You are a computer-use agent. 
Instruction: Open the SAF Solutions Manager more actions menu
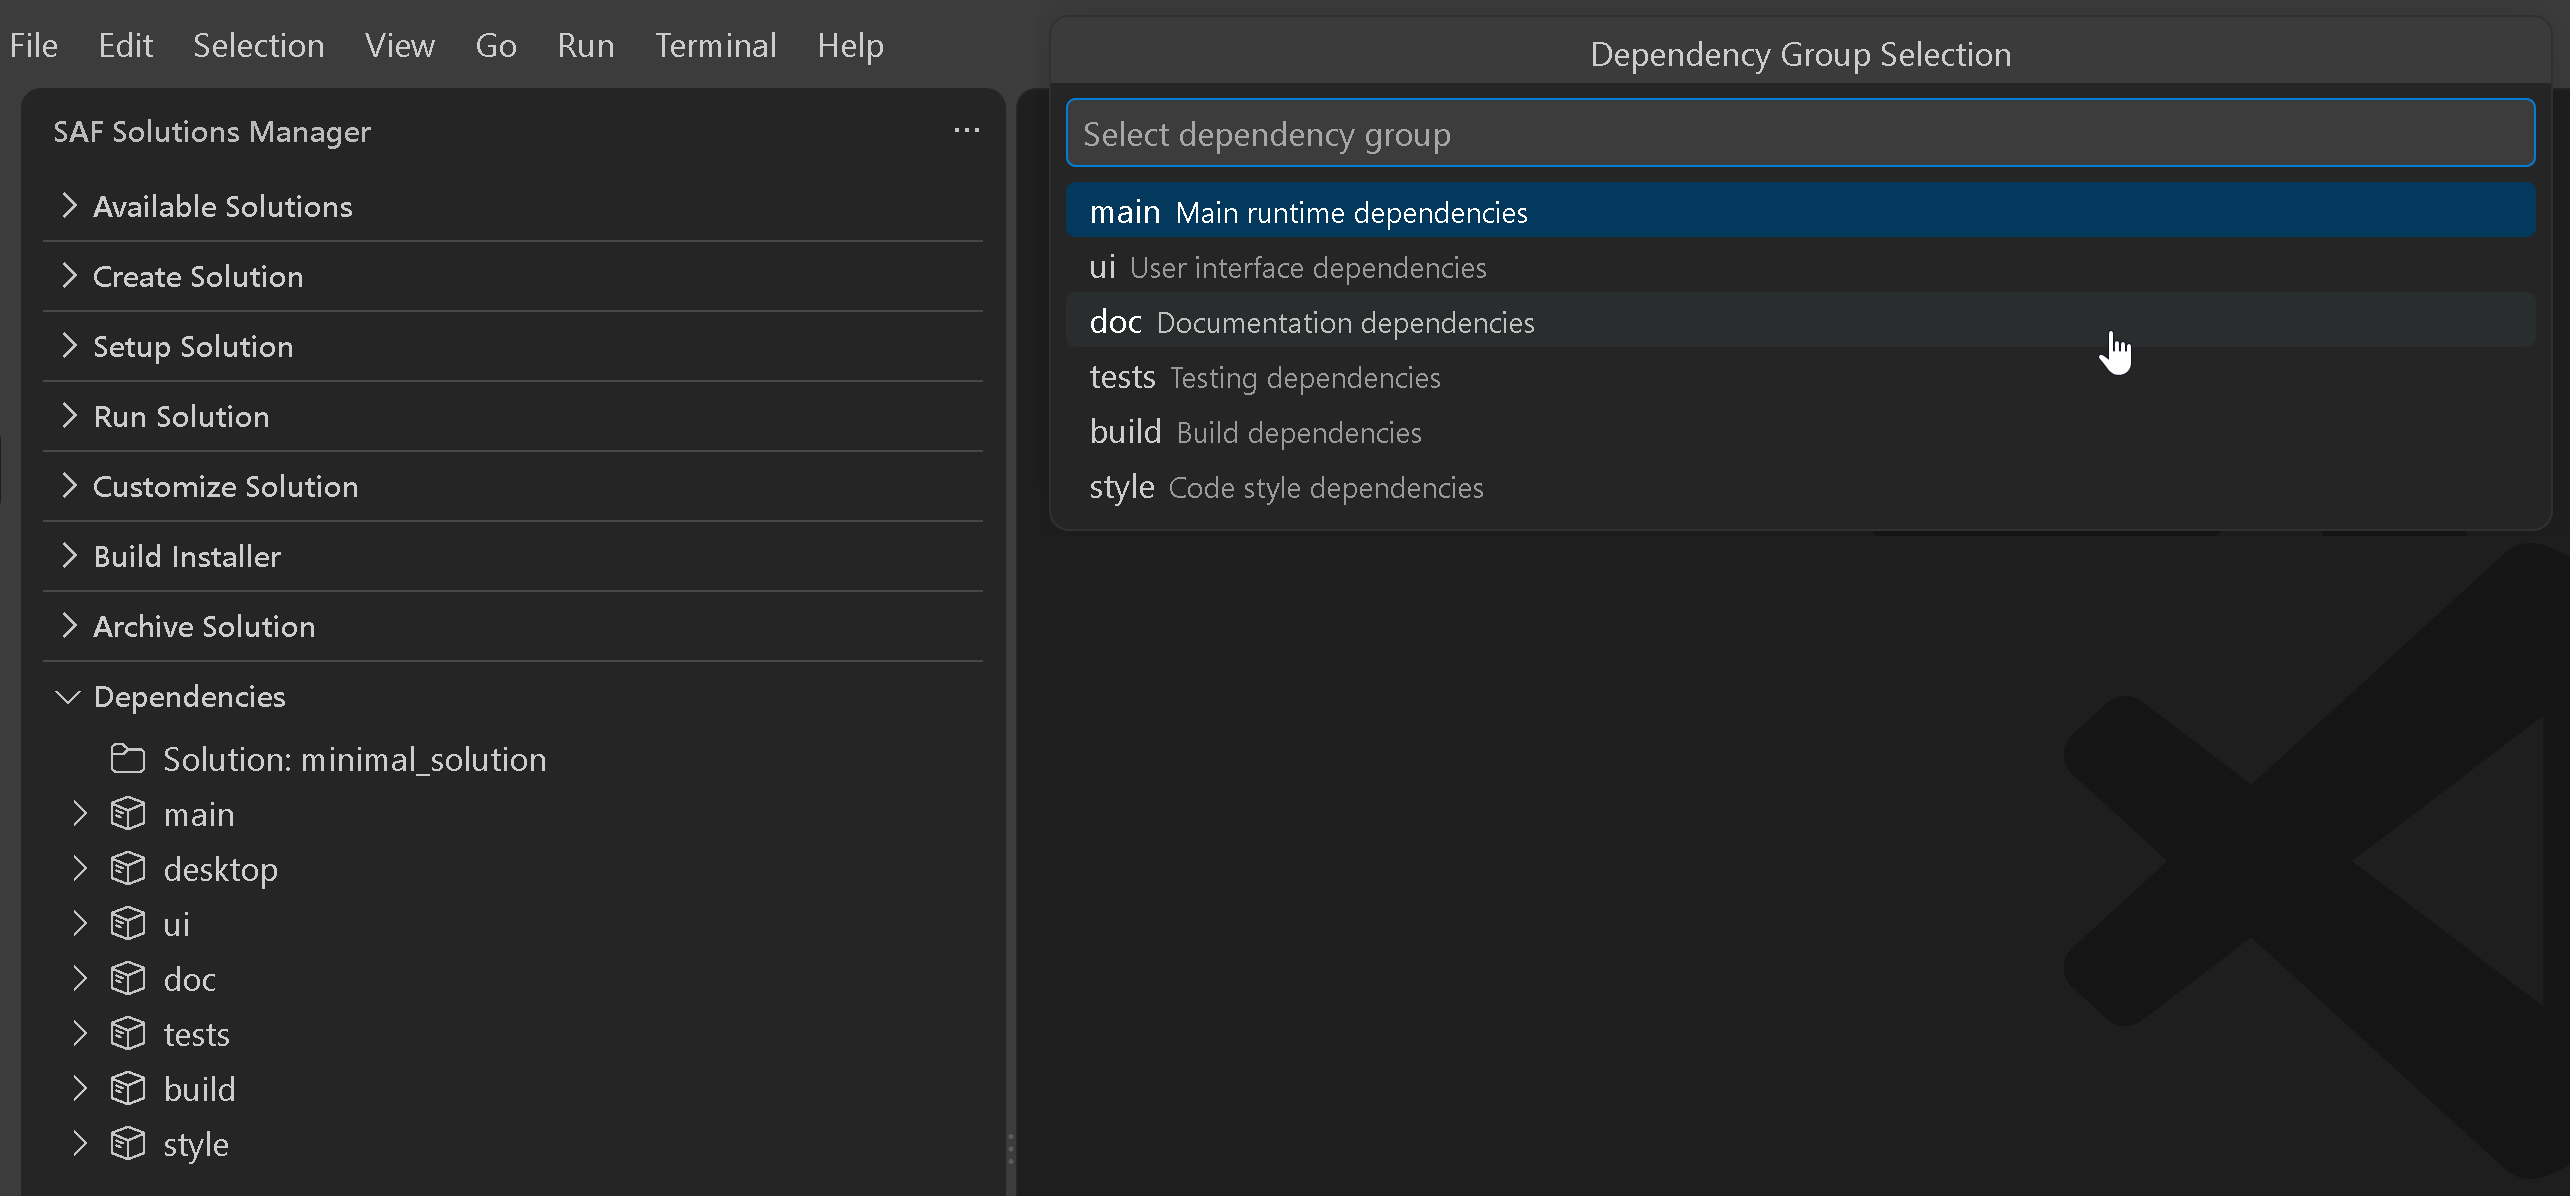click(966, 131)
